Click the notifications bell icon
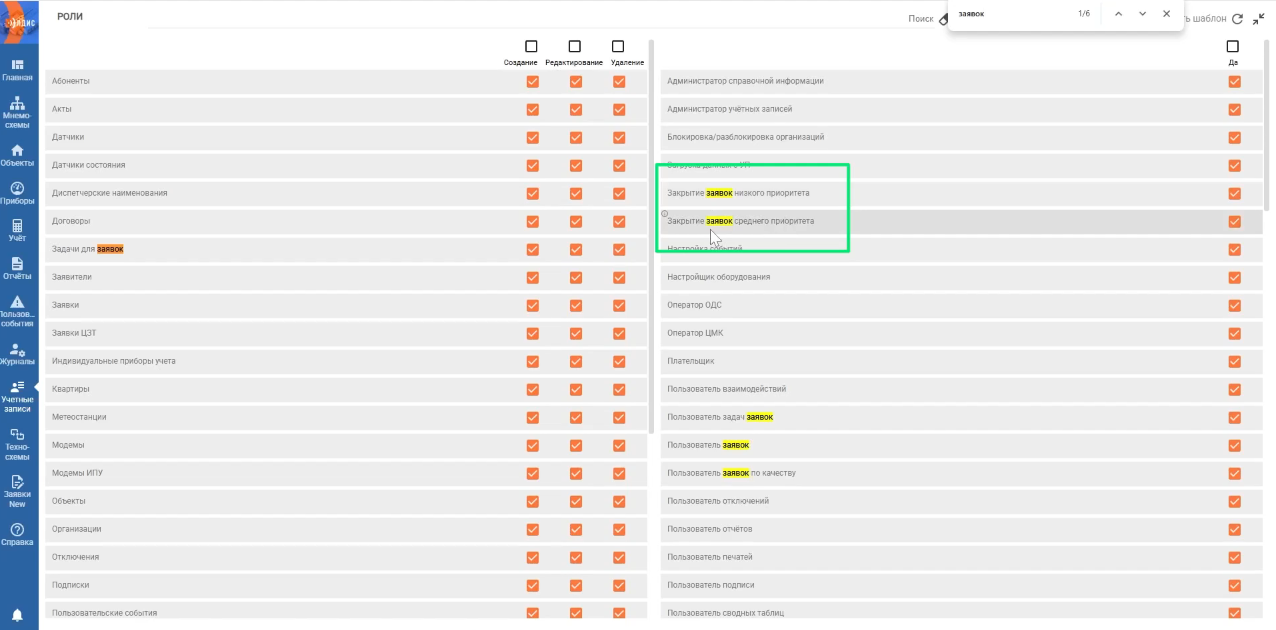Image resolution: width=1276 pixels, height=630 pixels. (x=17, y=614)
